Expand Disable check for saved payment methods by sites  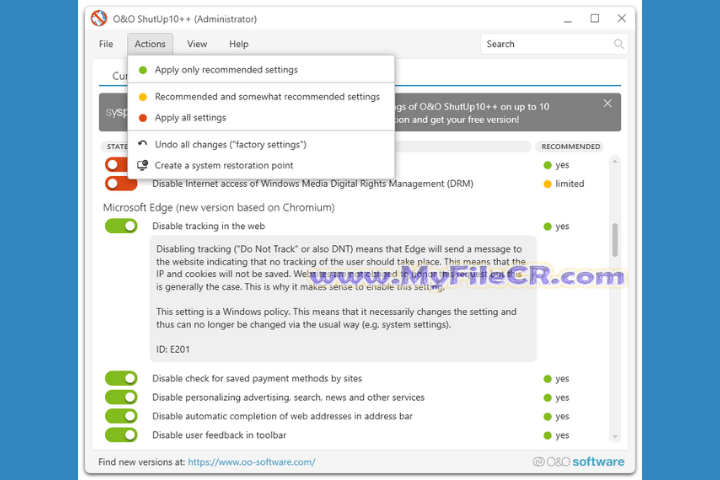[257, 378]
